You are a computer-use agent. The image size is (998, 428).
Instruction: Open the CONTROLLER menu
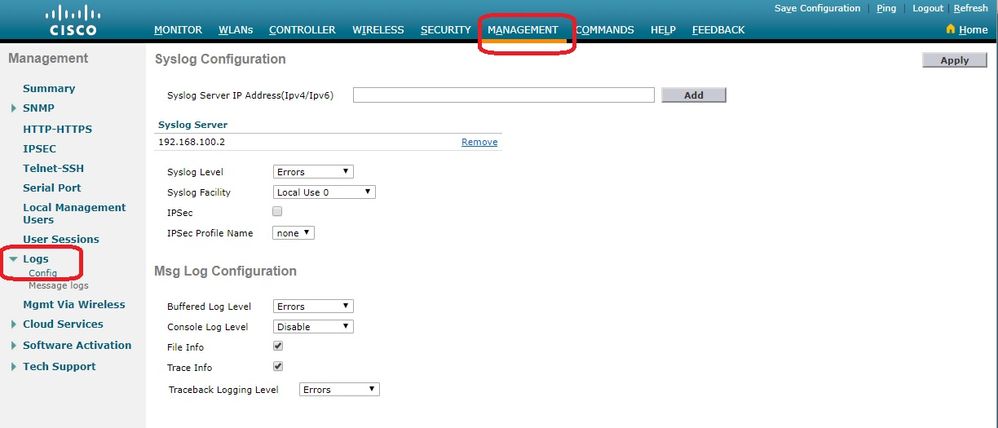coord(302,30)
